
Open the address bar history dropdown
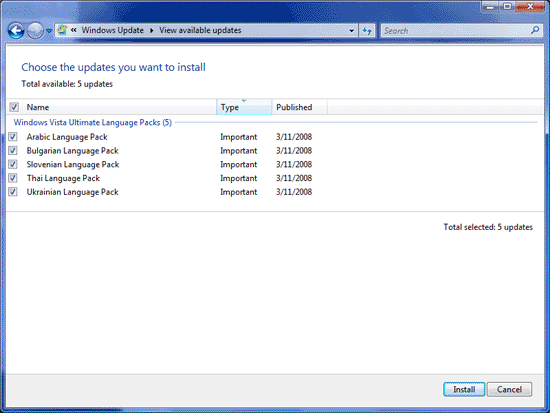tap(351, 31)
